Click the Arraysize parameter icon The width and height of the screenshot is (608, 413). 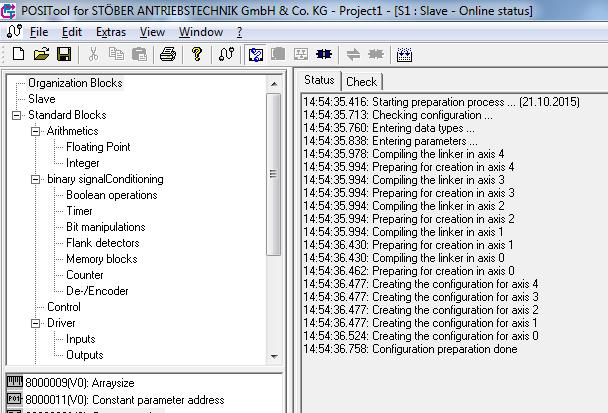(x=15, y=382)
